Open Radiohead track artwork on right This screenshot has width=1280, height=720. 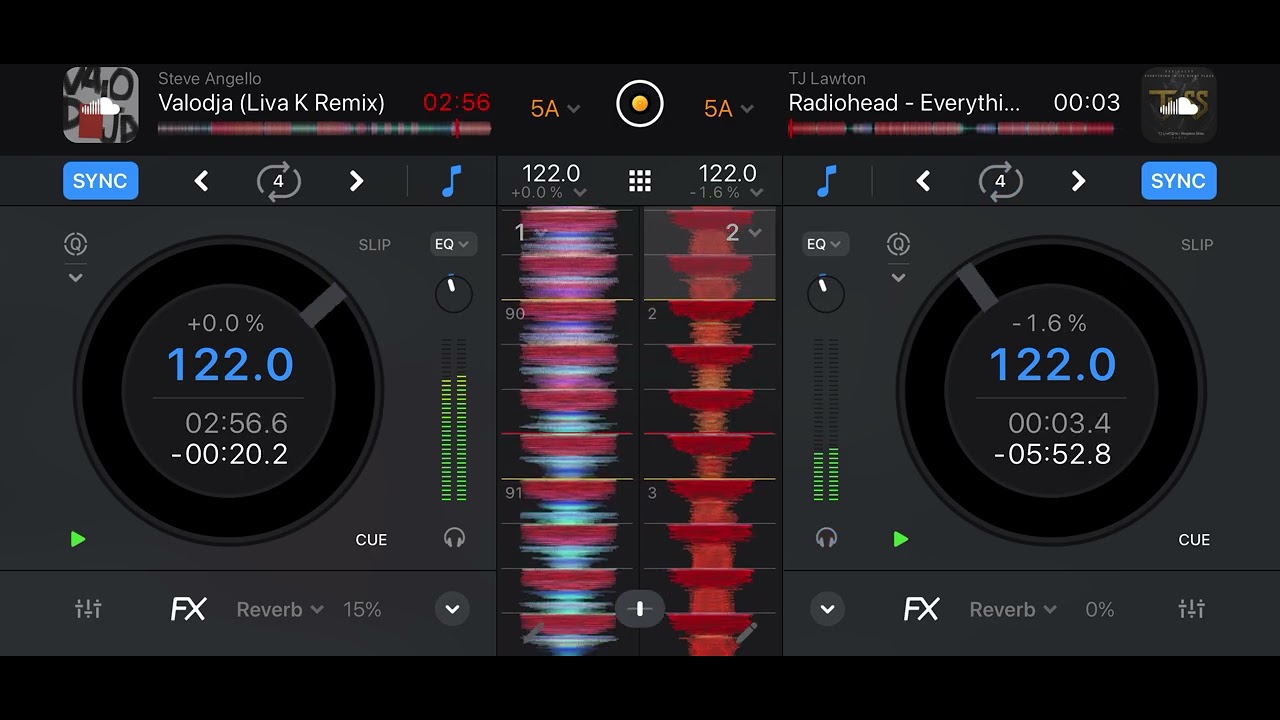coord(1179,105)
